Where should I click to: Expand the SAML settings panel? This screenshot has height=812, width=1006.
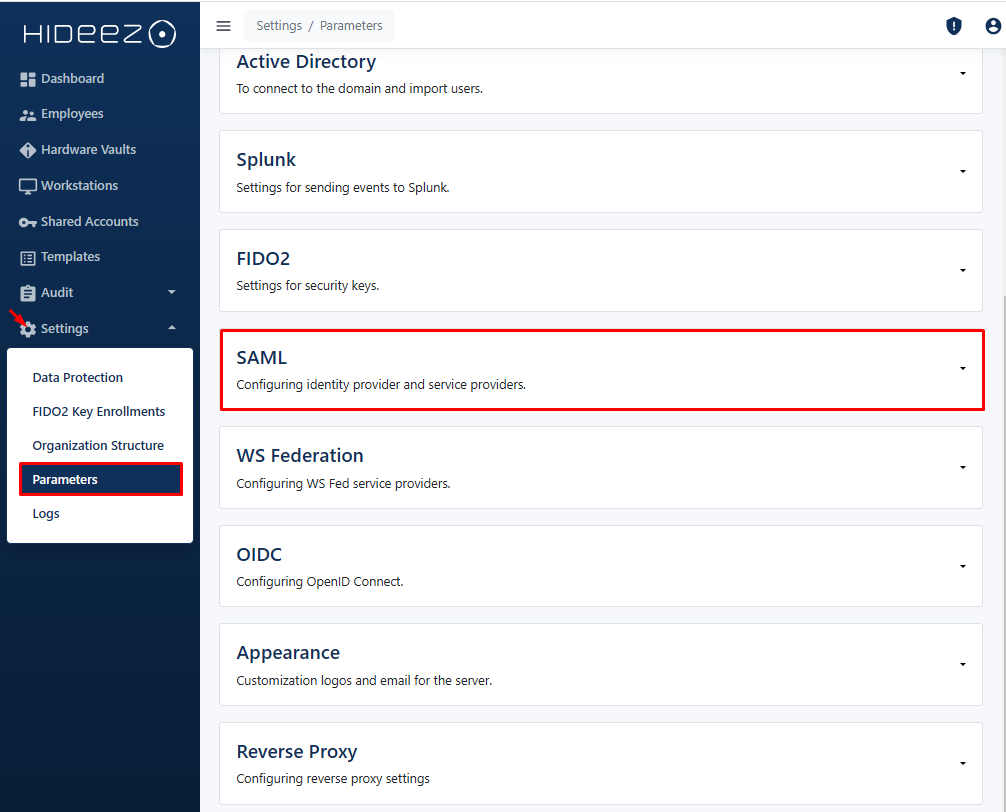[x=962, y=369]
